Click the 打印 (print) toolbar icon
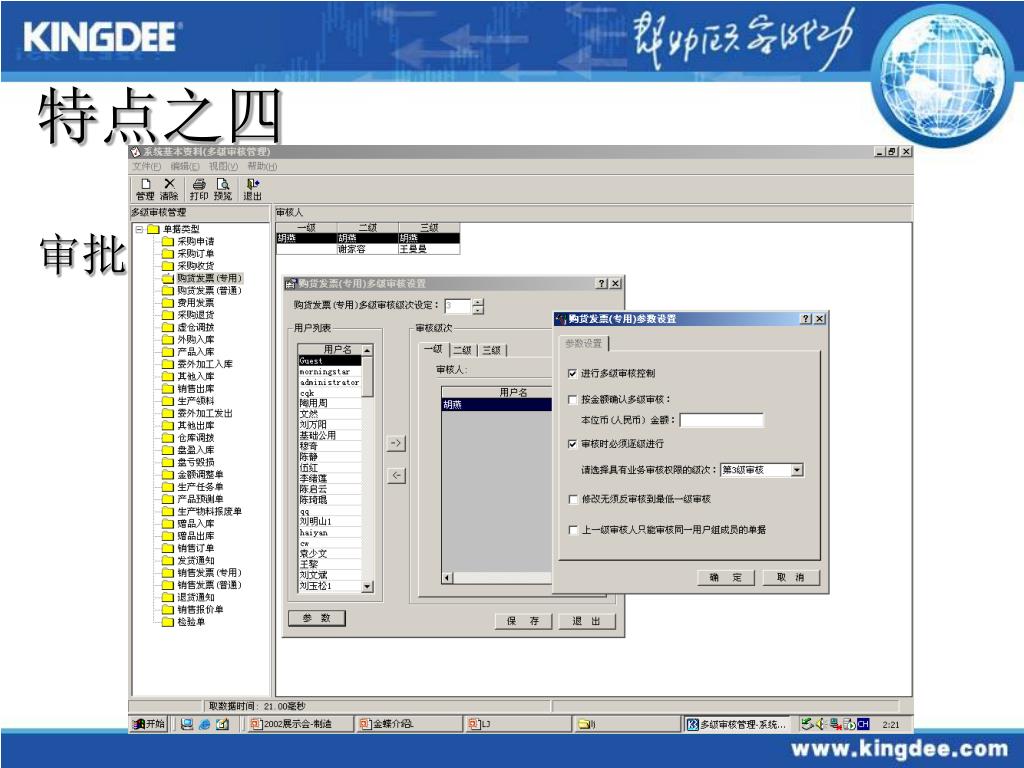Viewport: 1024px width, 768px height. 199,189
